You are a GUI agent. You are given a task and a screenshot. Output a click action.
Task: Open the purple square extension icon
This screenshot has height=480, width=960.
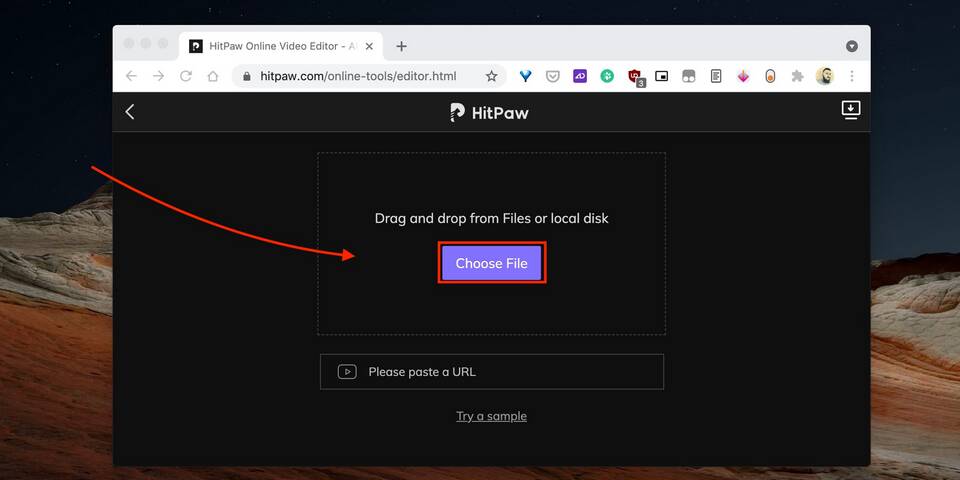pos(580,76)
